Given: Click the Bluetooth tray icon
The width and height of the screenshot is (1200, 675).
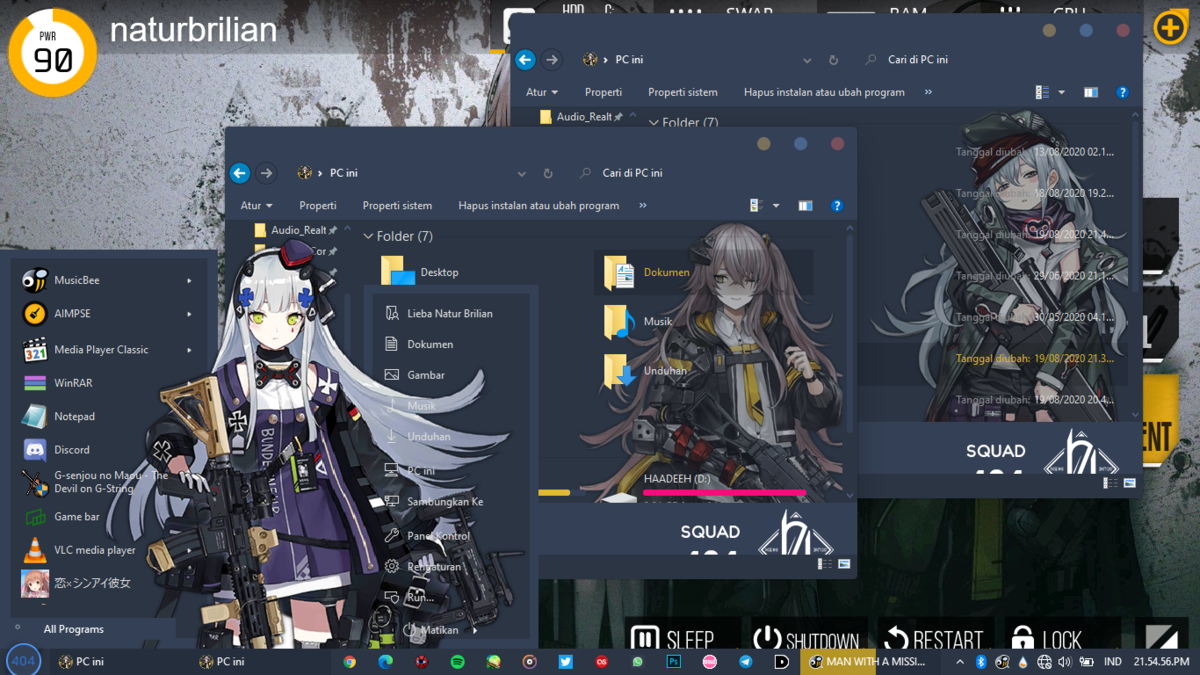Looking at the screenshot, I should click(981, 662).
